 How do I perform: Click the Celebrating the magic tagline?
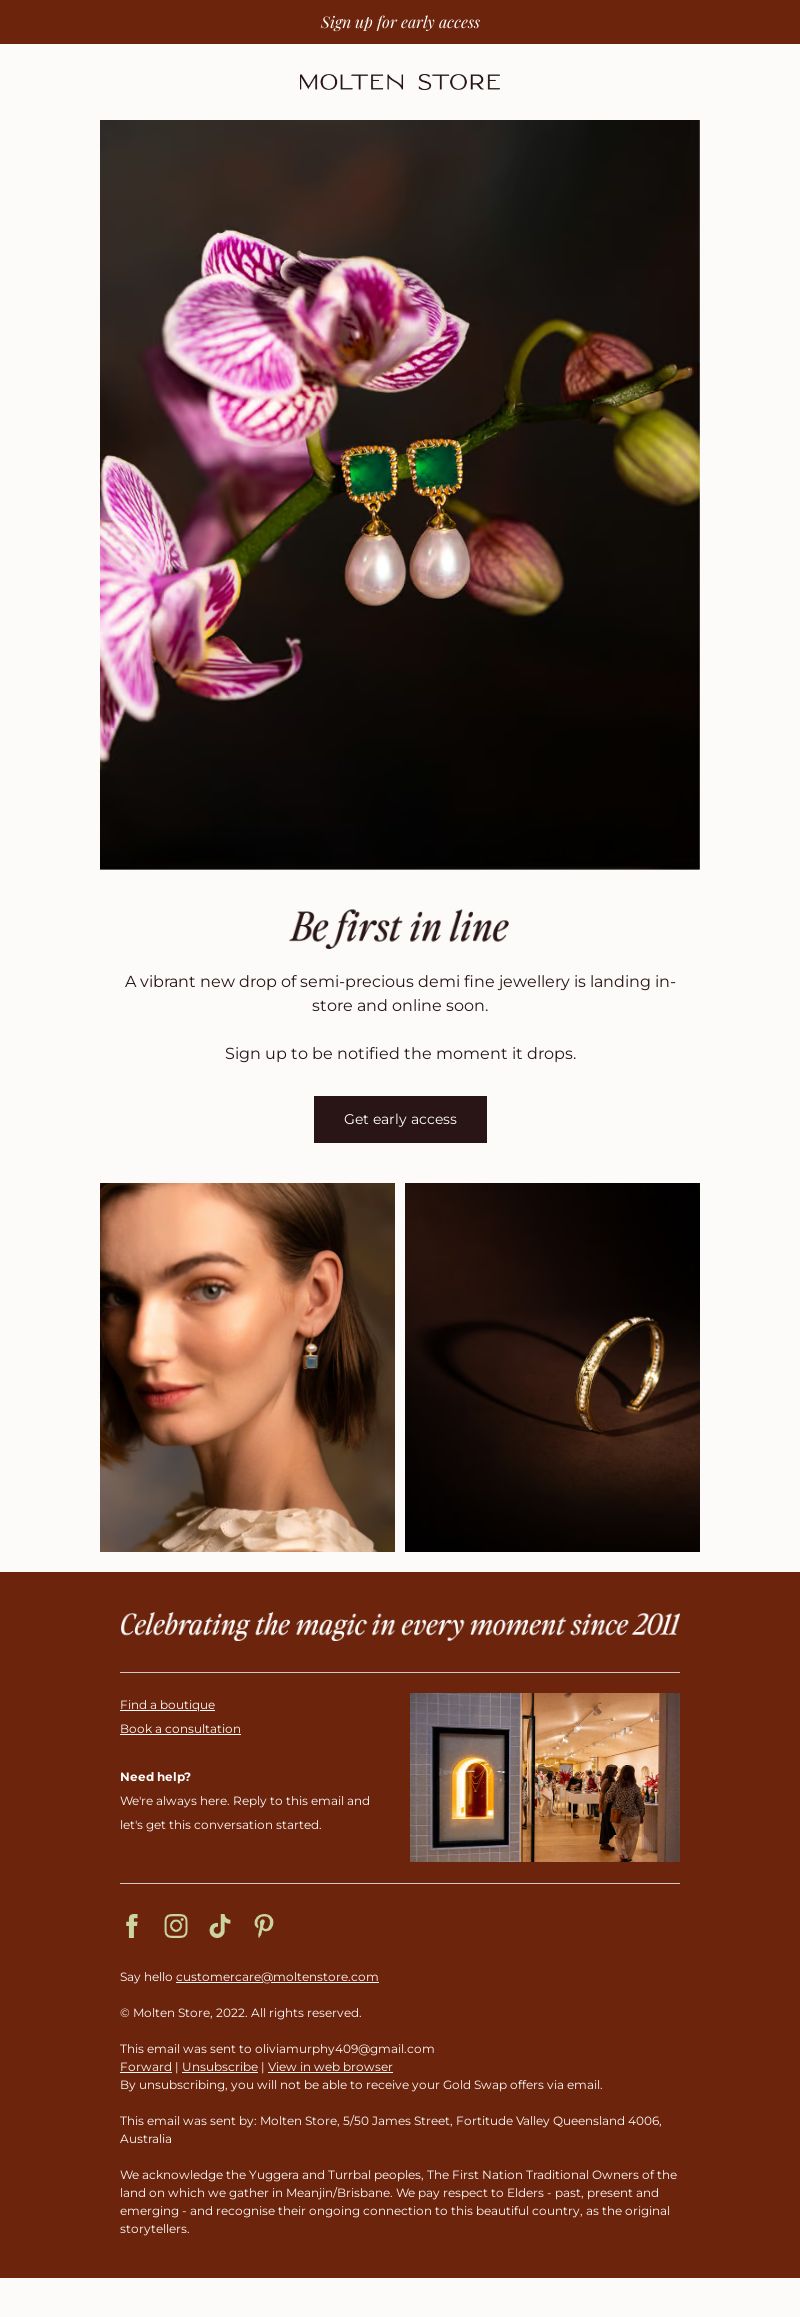pyautogui.click(x=400, y=1625)
